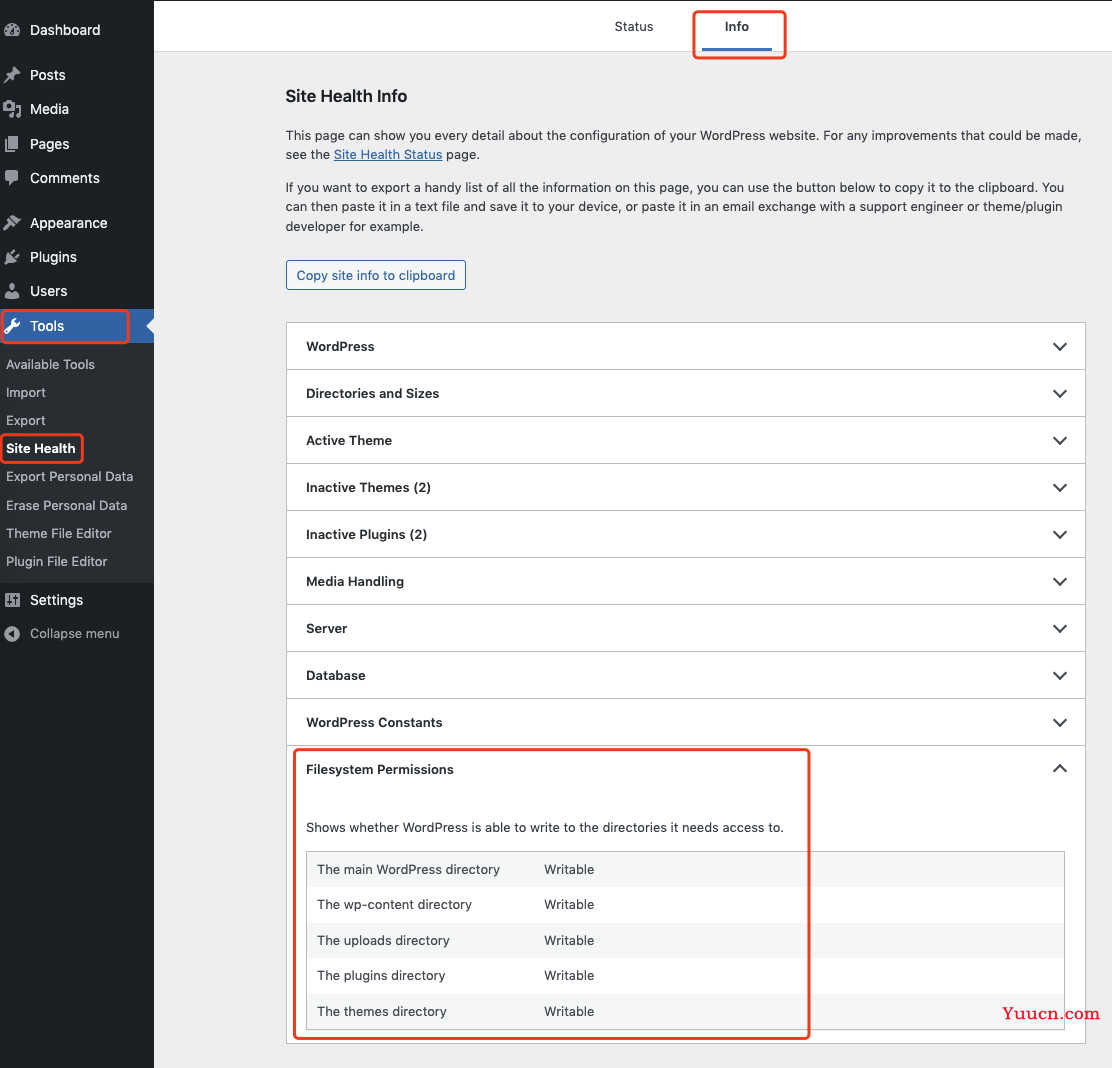1112x1068 pixels.
Task: Collapse the Filesystem Permissions section
Action: point(1060,769)
